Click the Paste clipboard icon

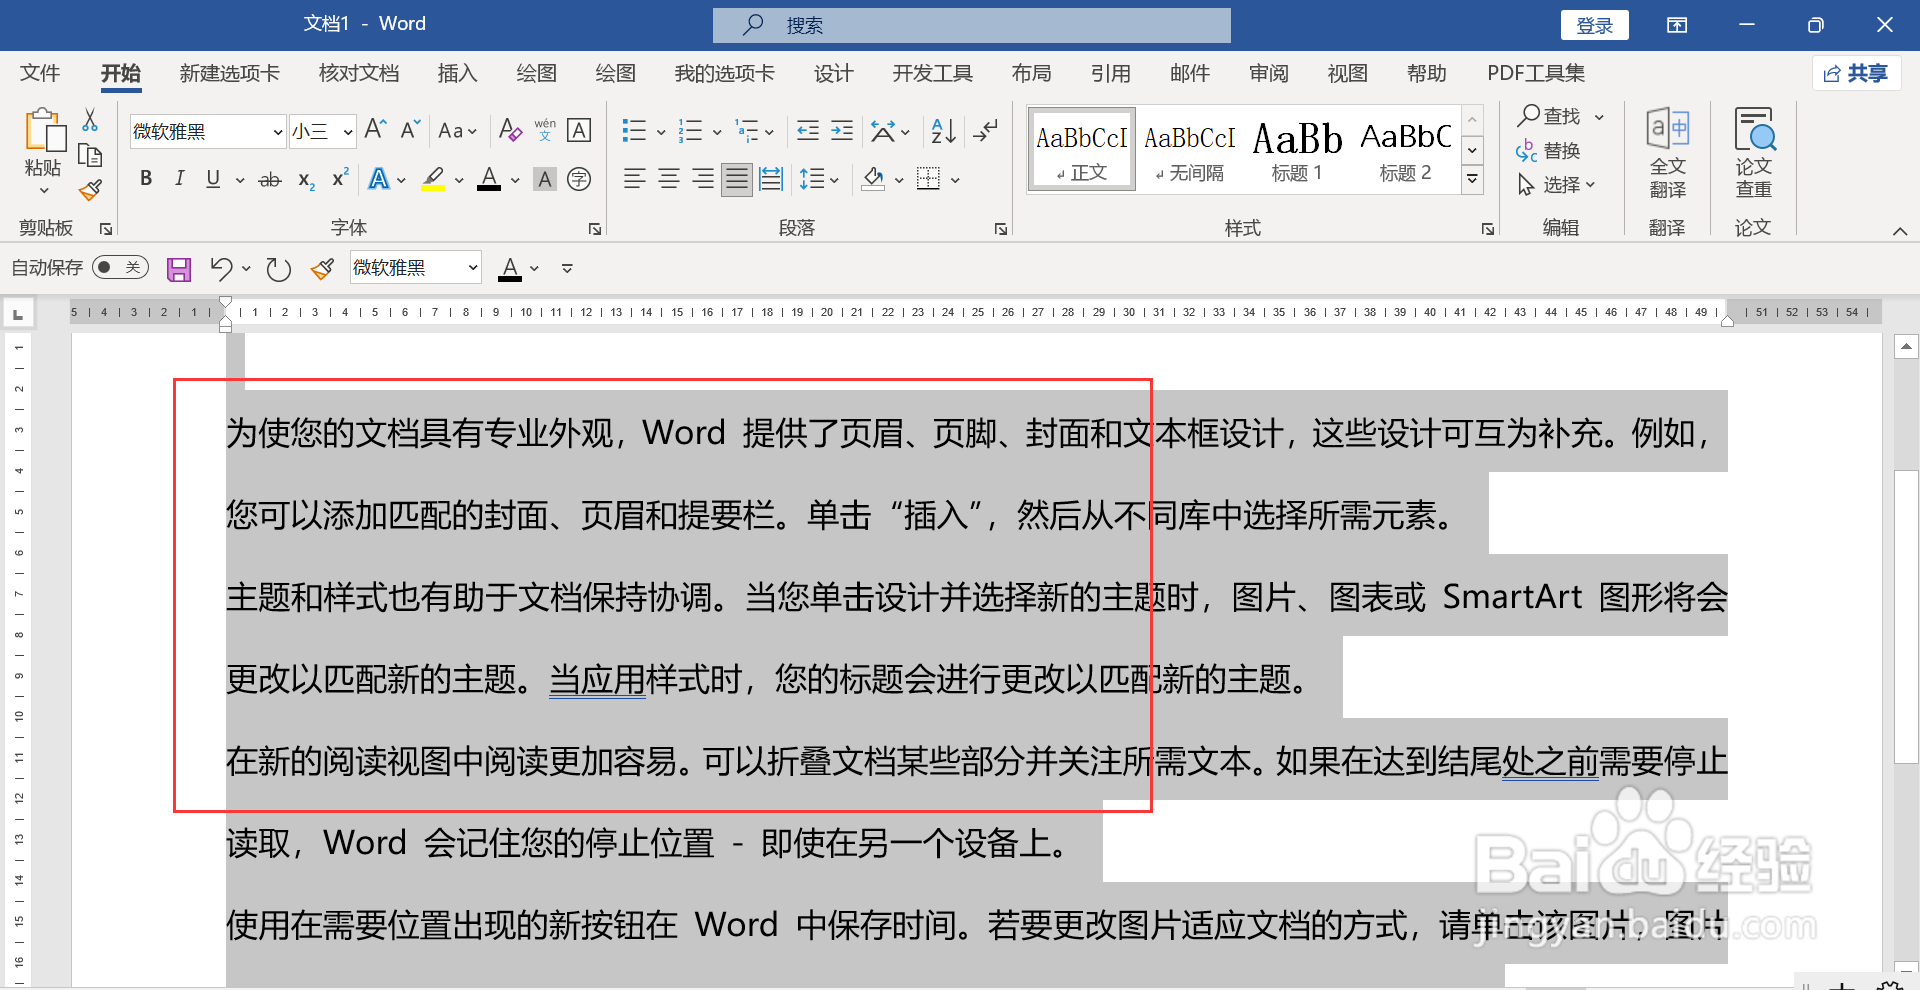pyautogui.click(x=44, y=131)
